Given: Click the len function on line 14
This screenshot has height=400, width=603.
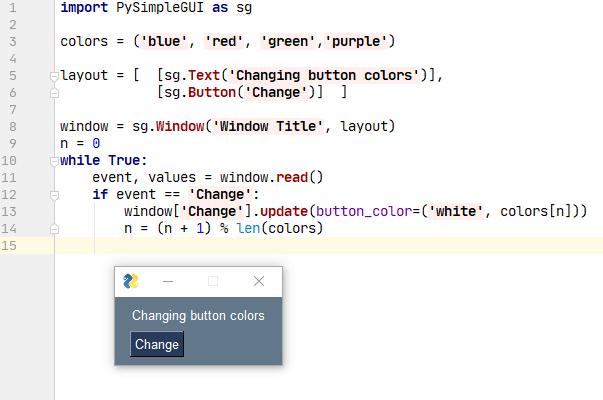Looking at the screenshot, I should point(248,228).
